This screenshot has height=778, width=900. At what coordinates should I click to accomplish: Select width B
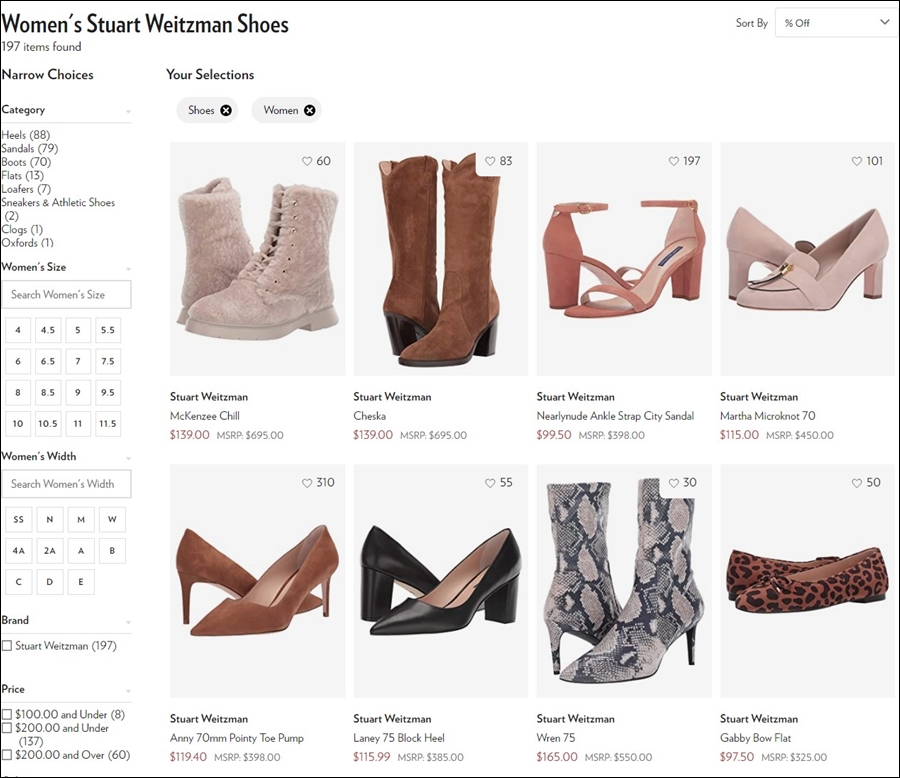click(x=112, y=551)
